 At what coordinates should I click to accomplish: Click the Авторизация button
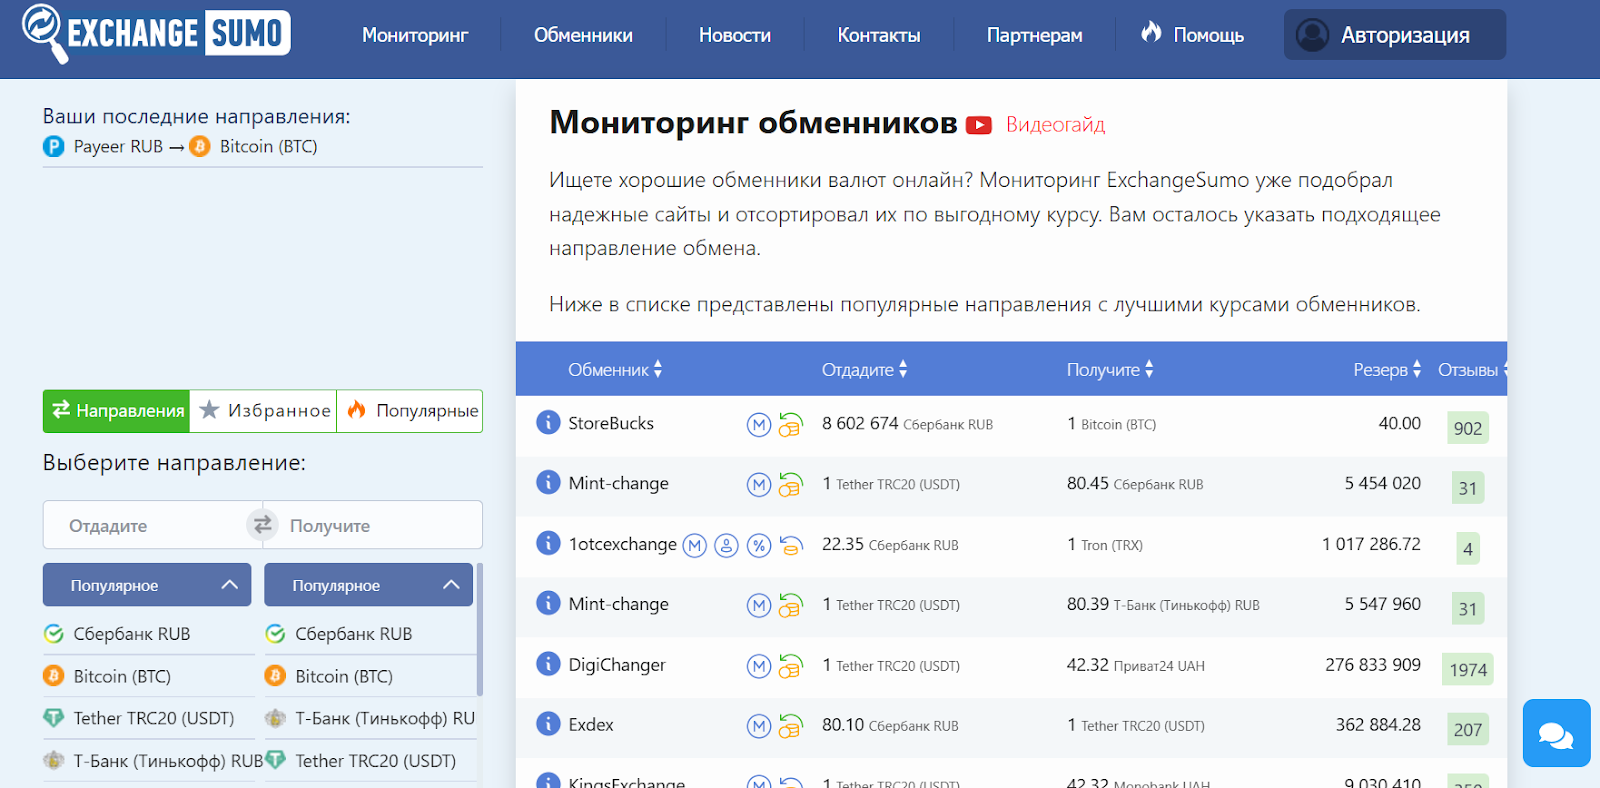1395,35
